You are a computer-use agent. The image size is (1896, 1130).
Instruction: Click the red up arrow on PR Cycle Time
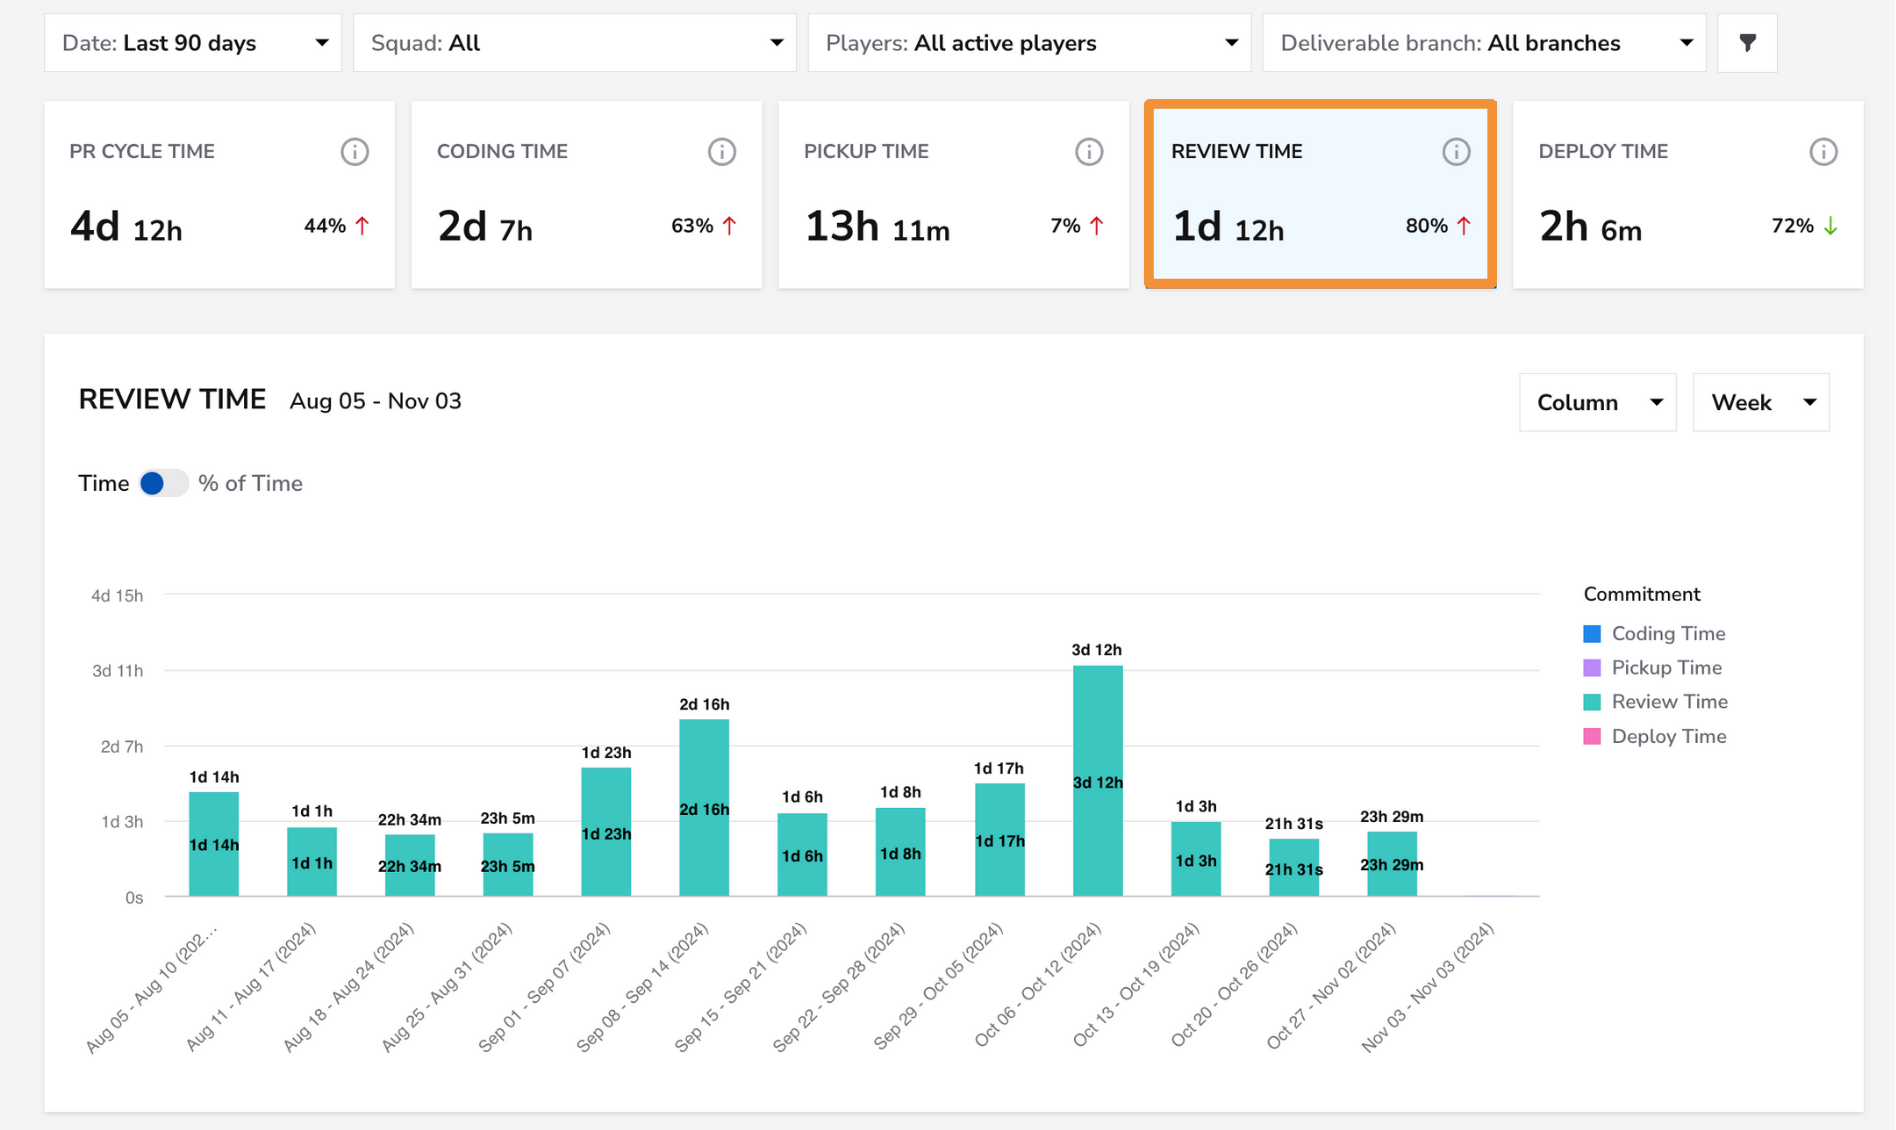pos(362,226)
